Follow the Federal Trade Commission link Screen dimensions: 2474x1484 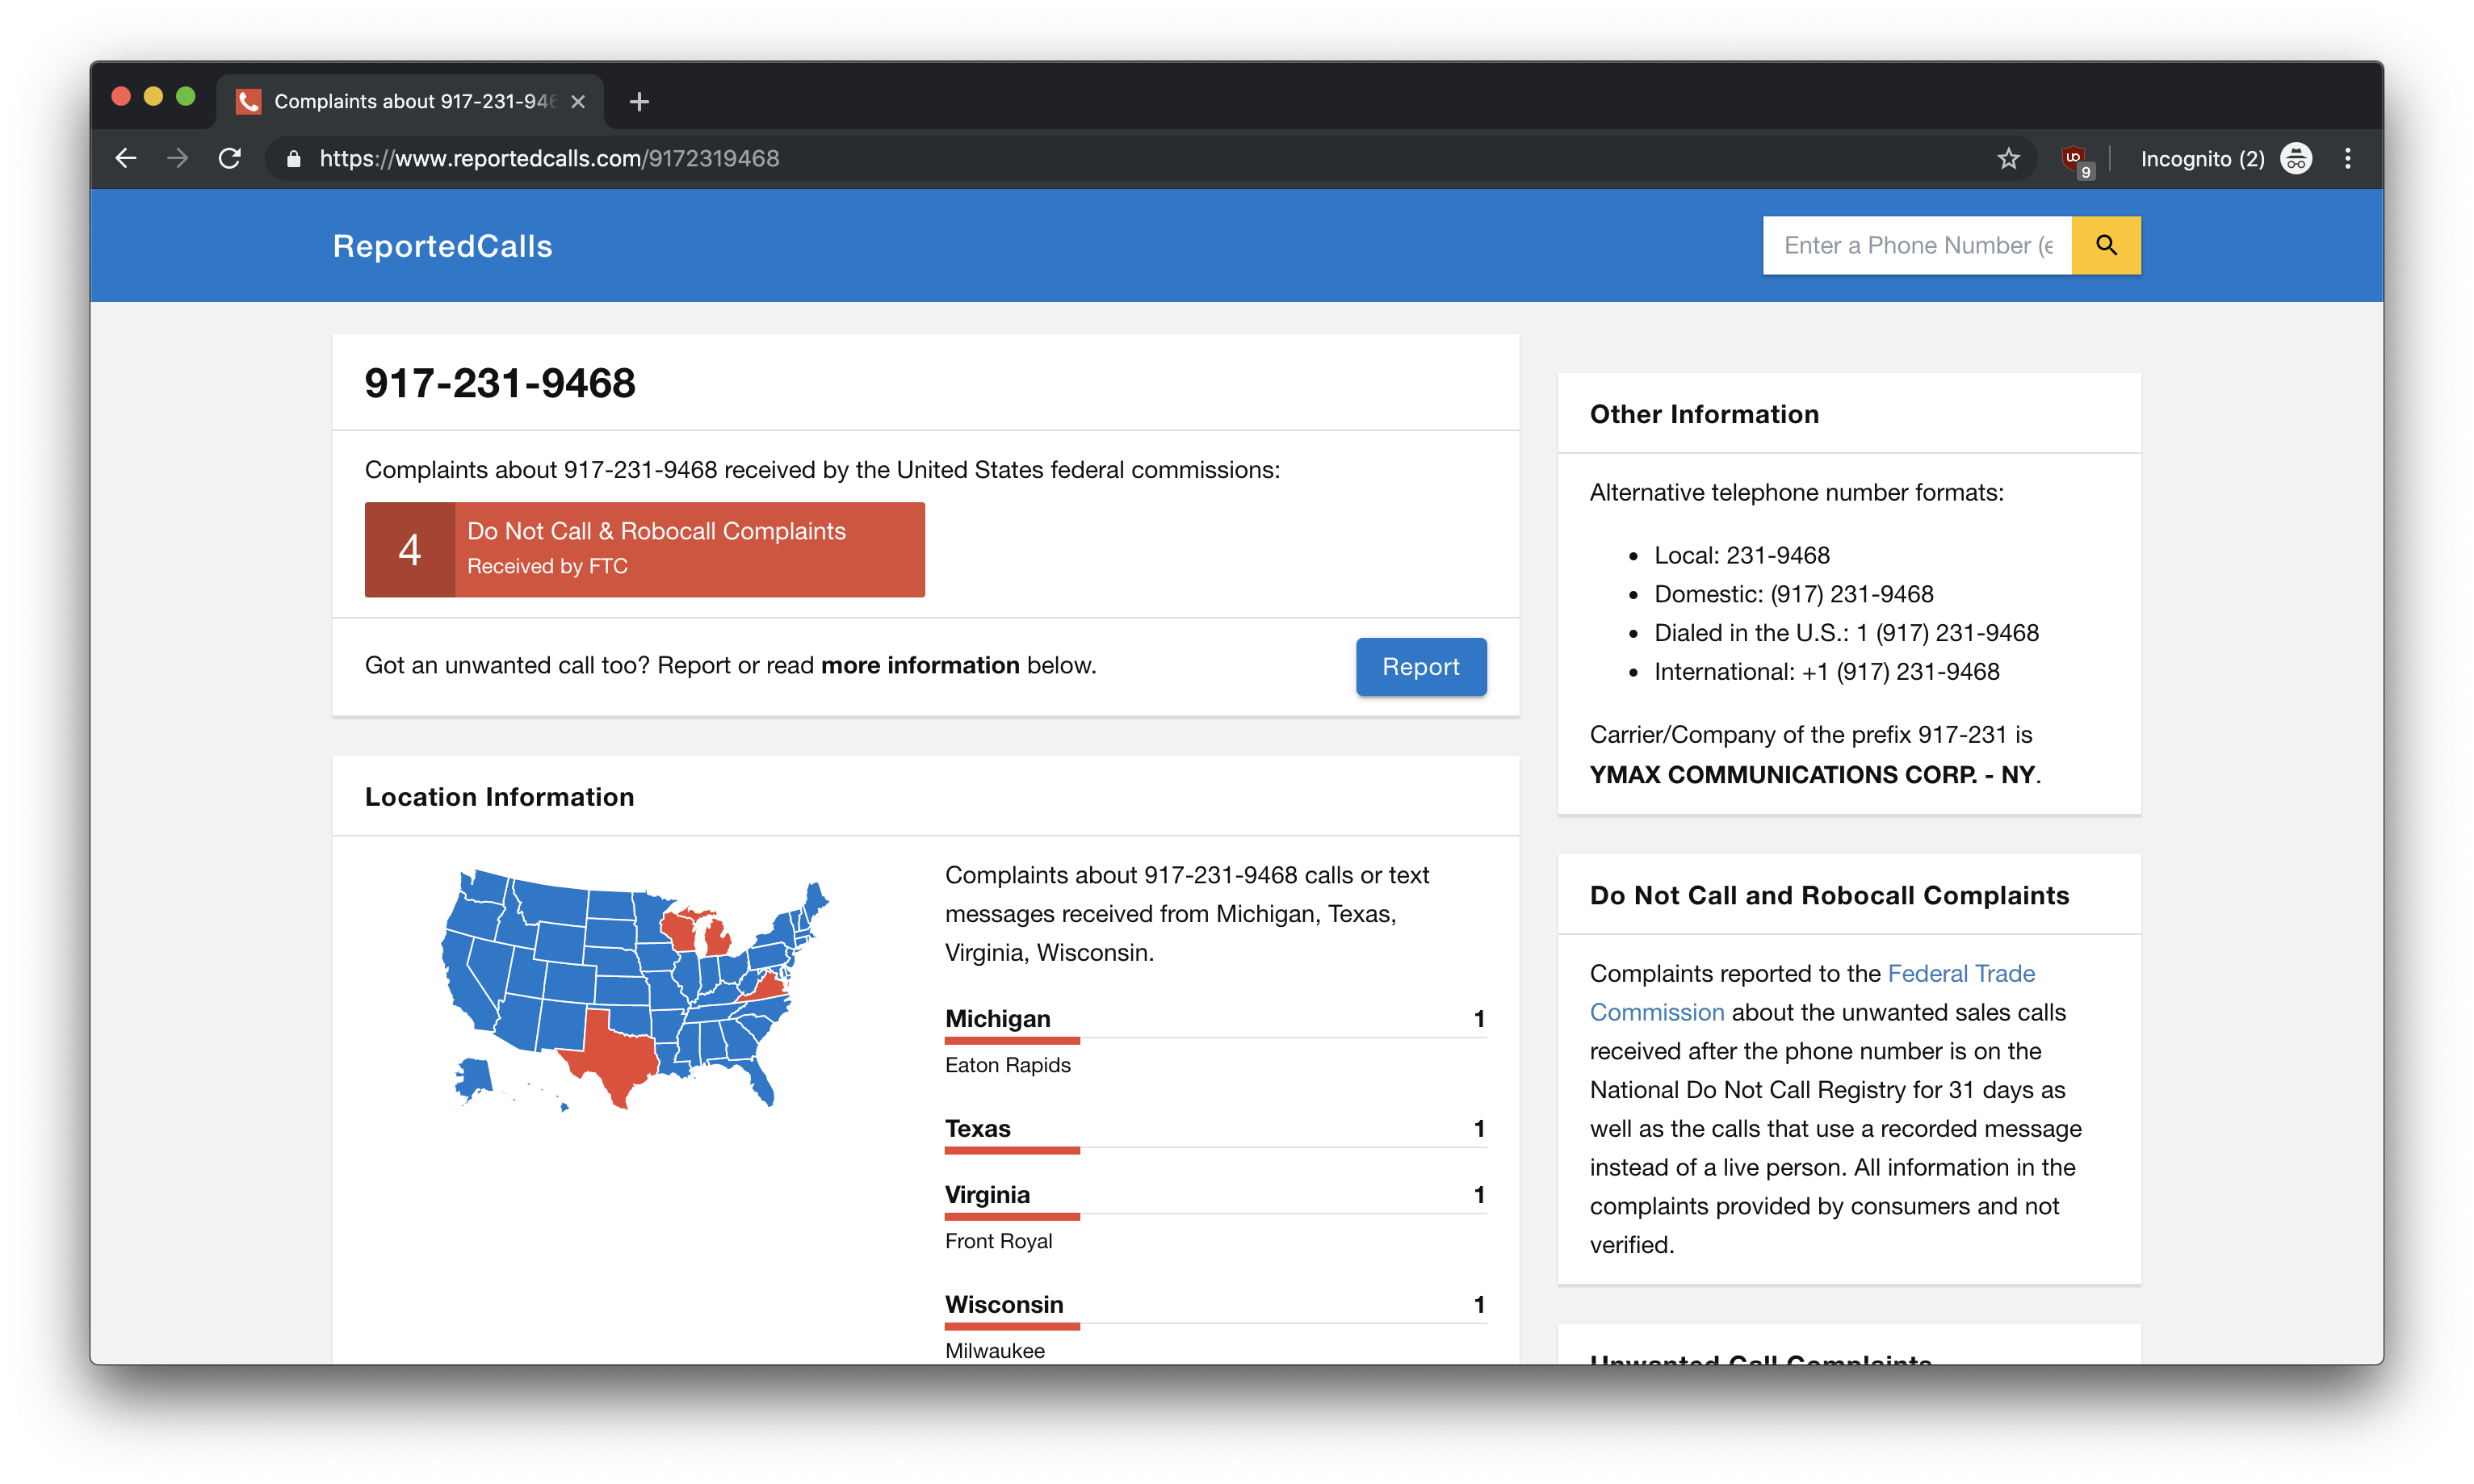[1812, 992]
